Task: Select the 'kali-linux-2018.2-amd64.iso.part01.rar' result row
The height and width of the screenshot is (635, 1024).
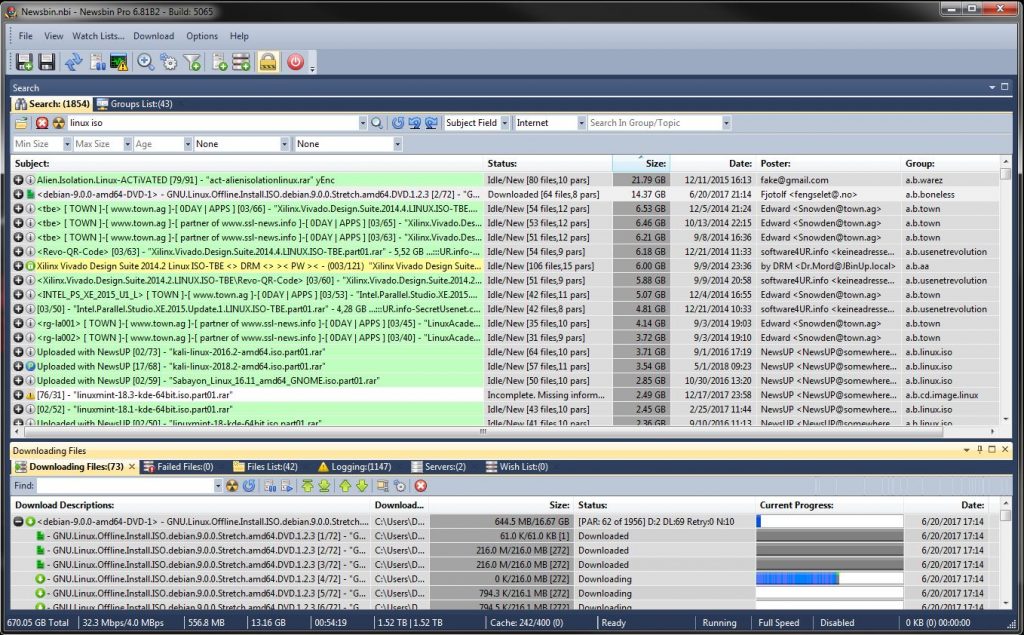Action: pyautogui.click(x=505, y=366)
